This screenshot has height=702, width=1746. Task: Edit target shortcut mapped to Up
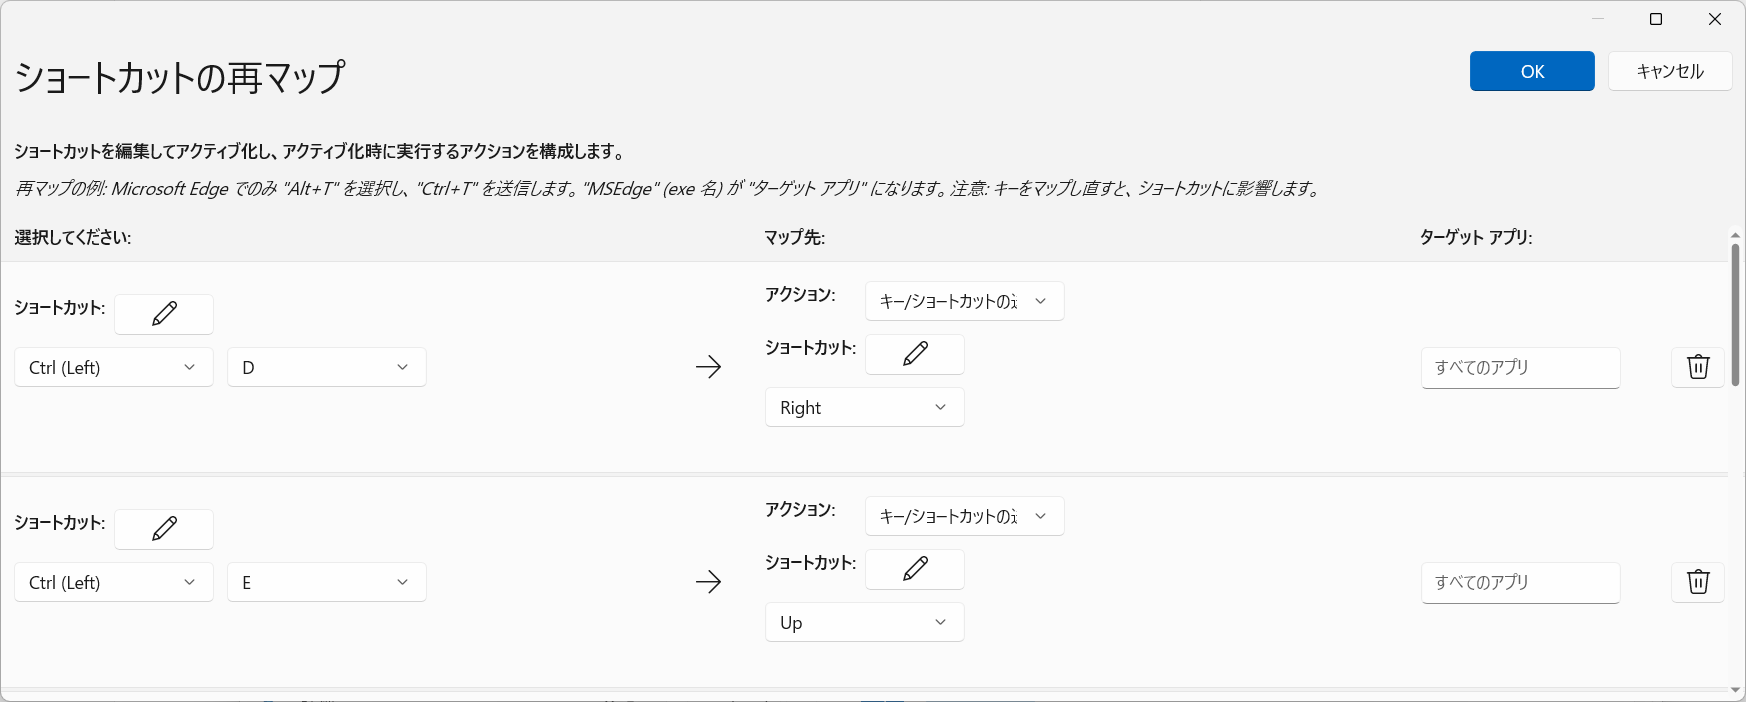[915, 569]
